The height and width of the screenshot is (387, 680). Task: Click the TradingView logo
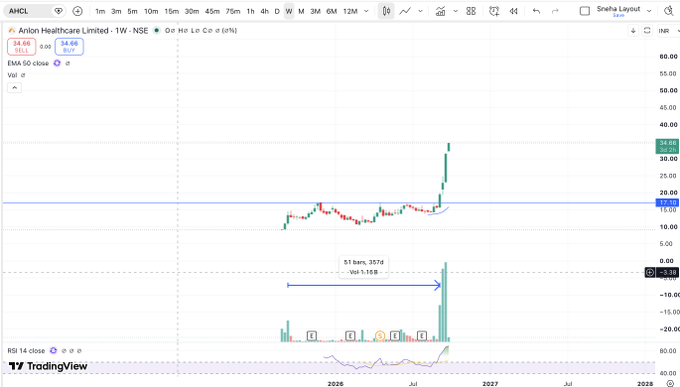(x=48, y=366)
